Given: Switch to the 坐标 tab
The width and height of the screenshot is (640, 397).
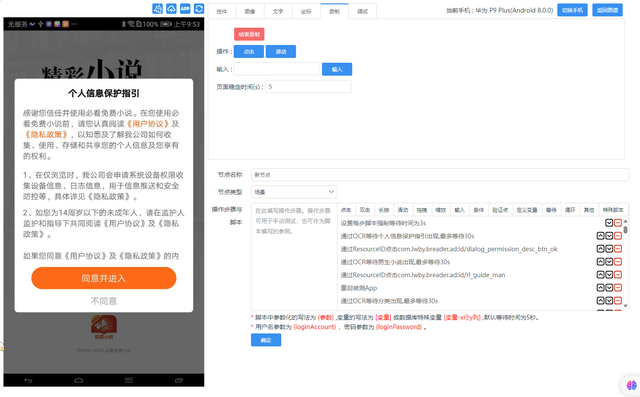Looking at the screenshot, I should click(306, 11).
